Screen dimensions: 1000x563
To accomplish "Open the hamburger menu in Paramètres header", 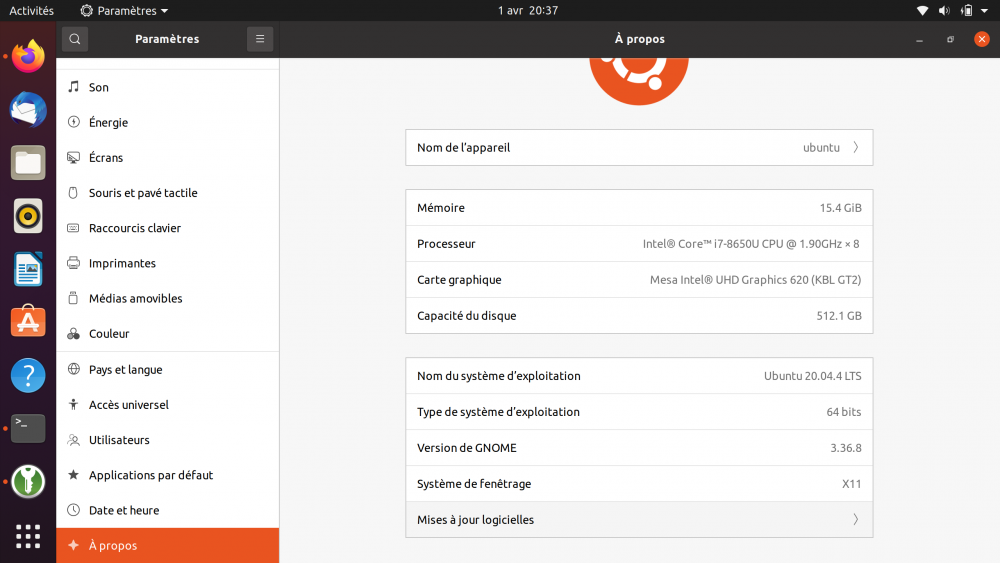I will 260,39.
